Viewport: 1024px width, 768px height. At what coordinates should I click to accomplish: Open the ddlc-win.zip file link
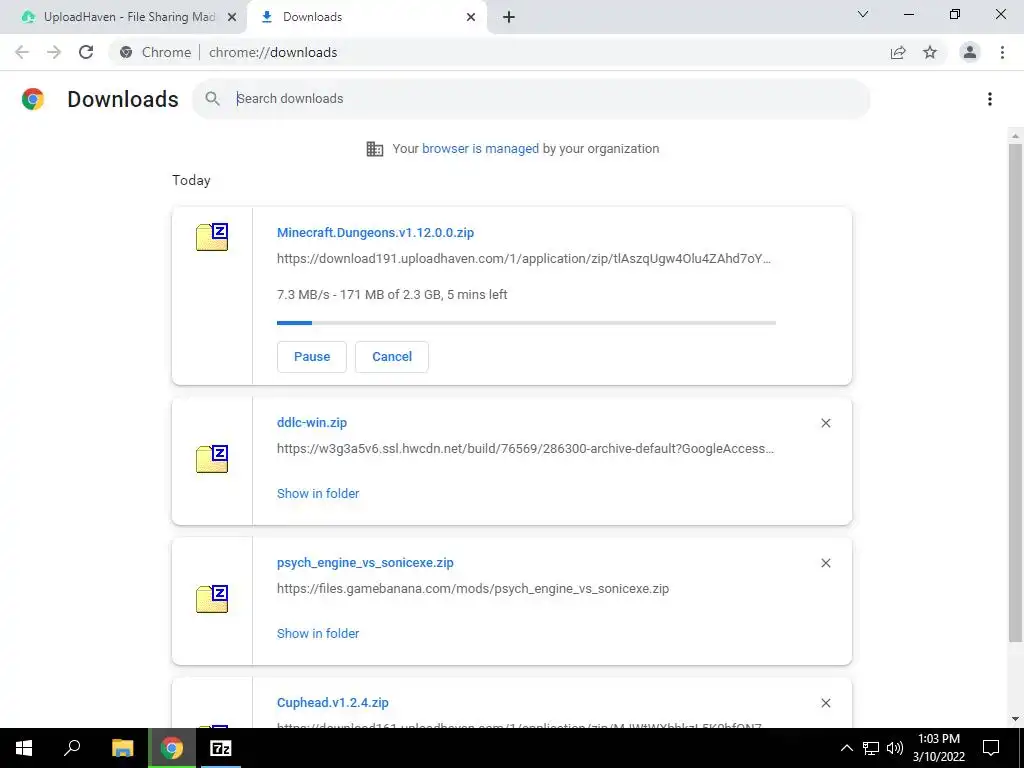312,423
